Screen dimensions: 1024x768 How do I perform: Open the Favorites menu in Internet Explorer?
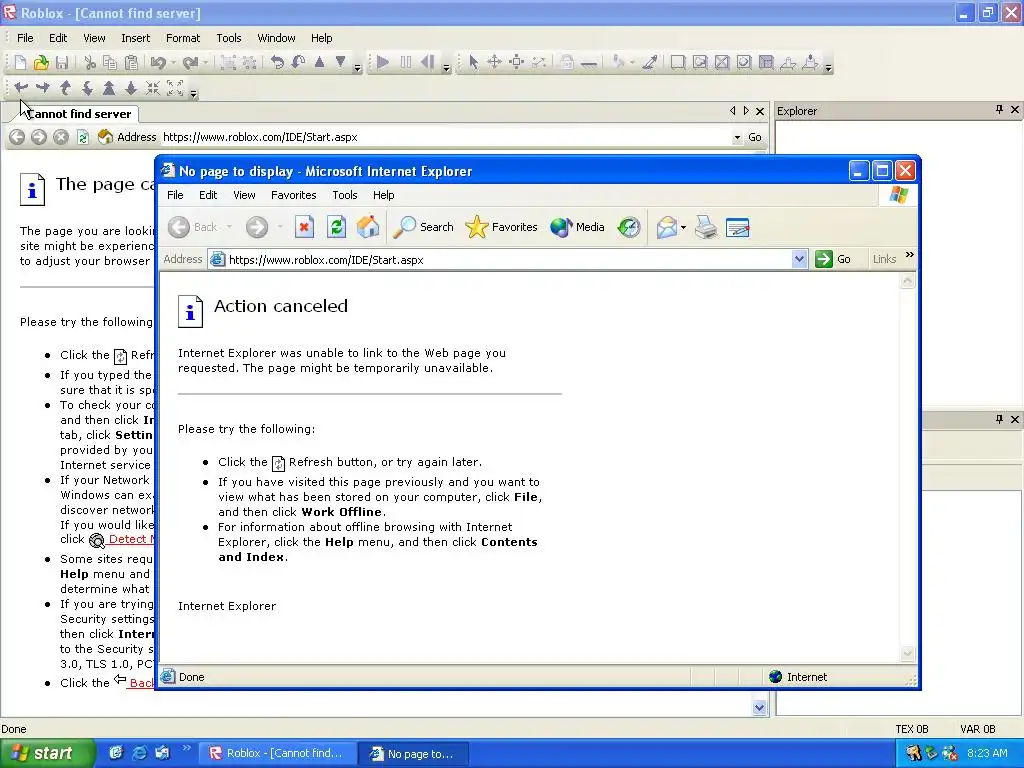[x=293, y=195]
